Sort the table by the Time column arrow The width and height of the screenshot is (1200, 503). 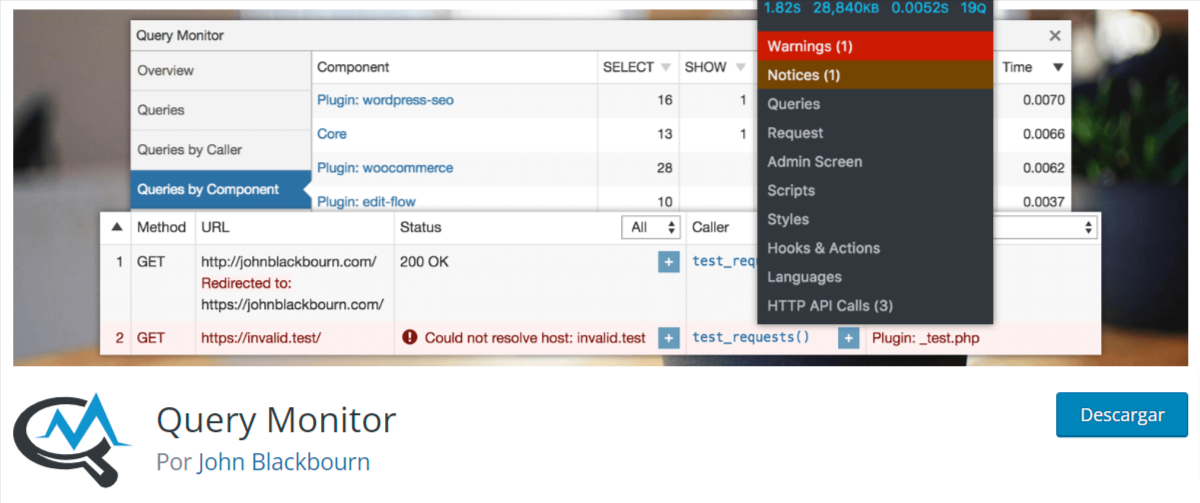1057,68
